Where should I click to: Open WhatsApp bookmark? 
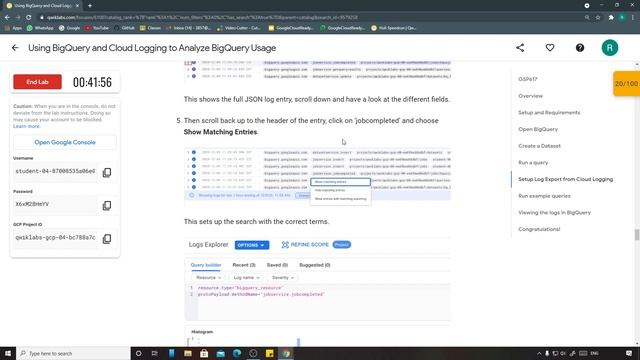[40, 28]
